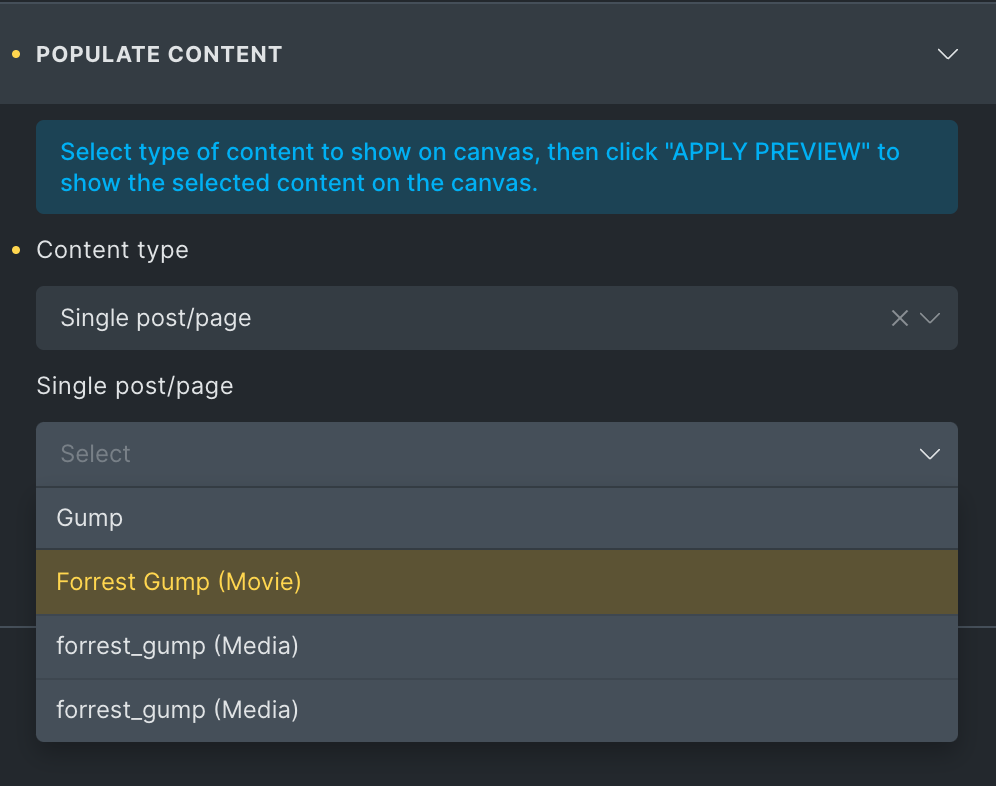
Task: Collapse the Populate Content section chevron
Action: 948,54
